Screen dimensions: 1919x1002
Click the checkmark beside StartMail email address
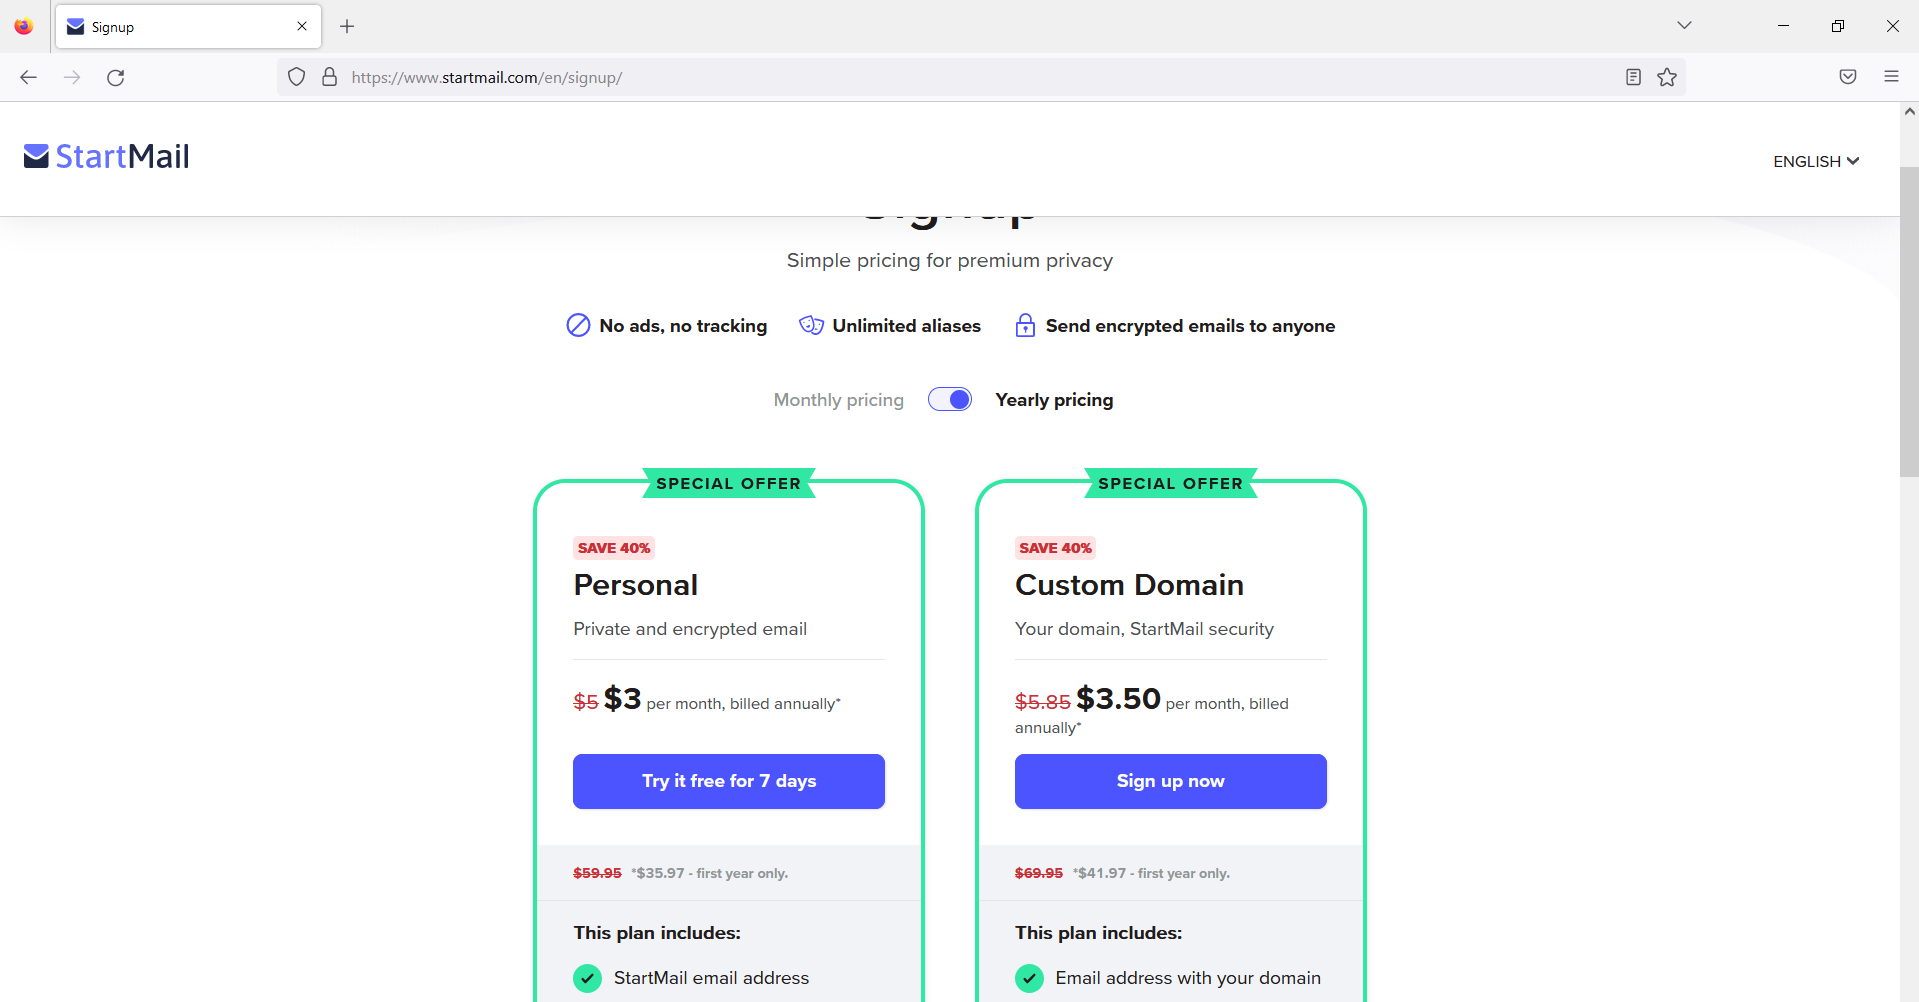click(x=587, y=978)
